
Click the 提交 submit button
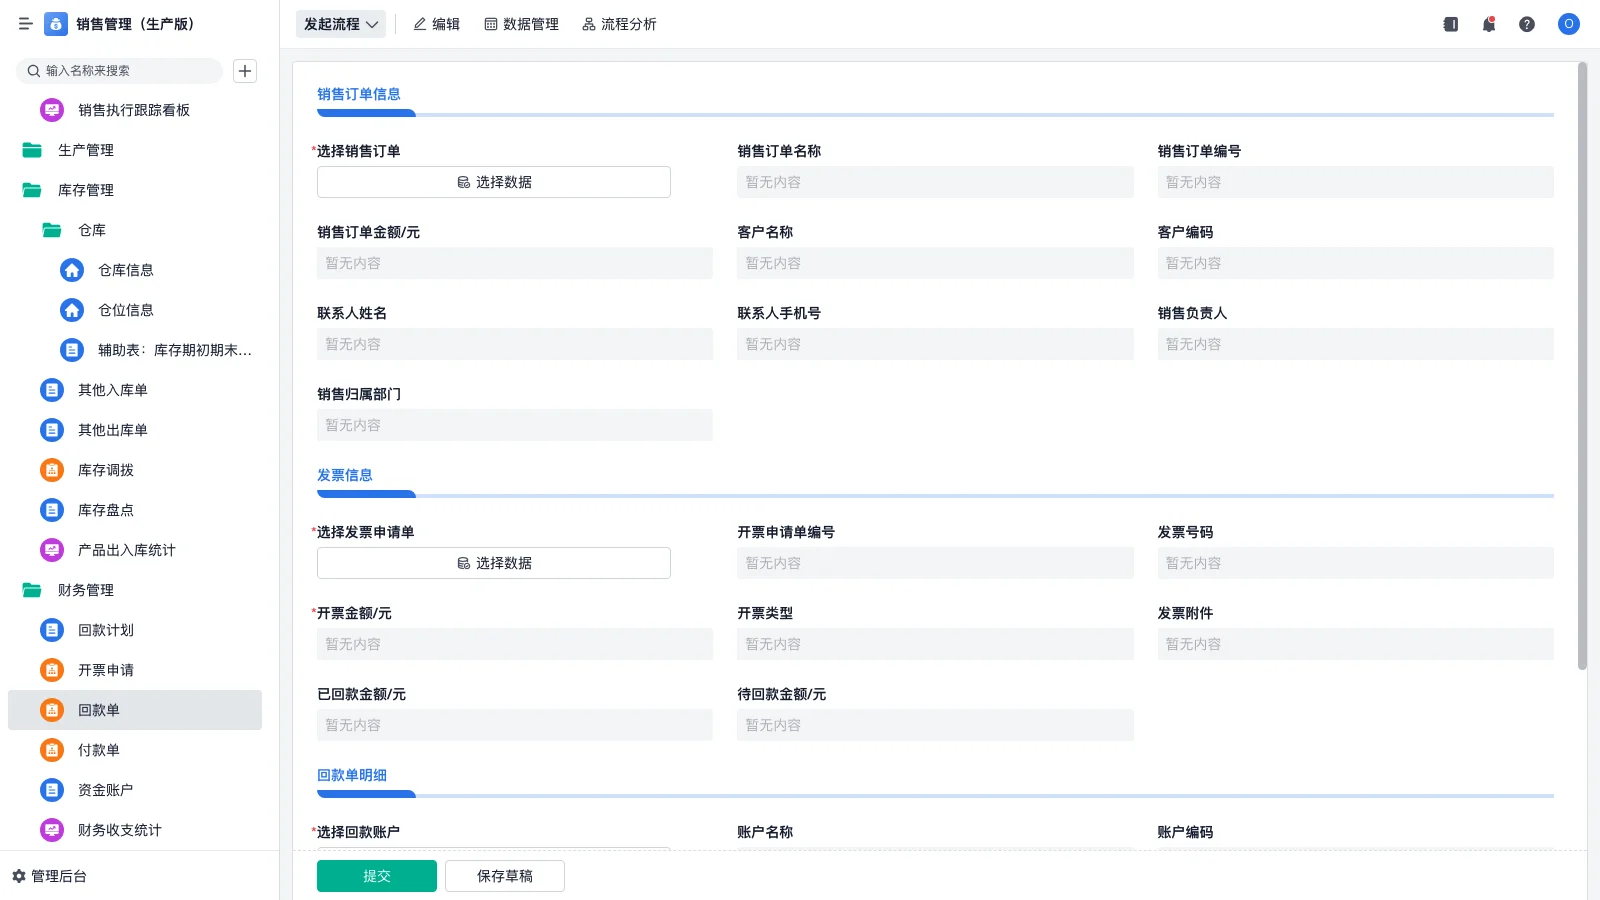click(376, 875)
